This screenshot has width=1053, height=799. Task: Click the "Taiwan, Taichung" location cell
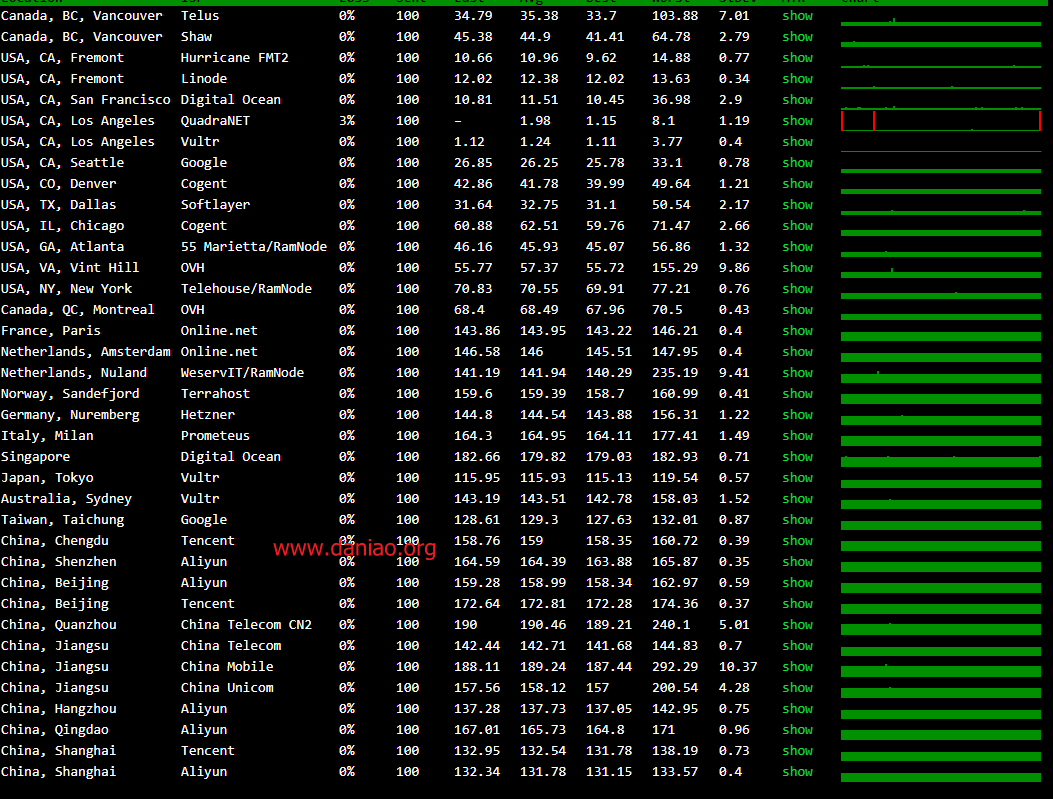tap(62, 519)
